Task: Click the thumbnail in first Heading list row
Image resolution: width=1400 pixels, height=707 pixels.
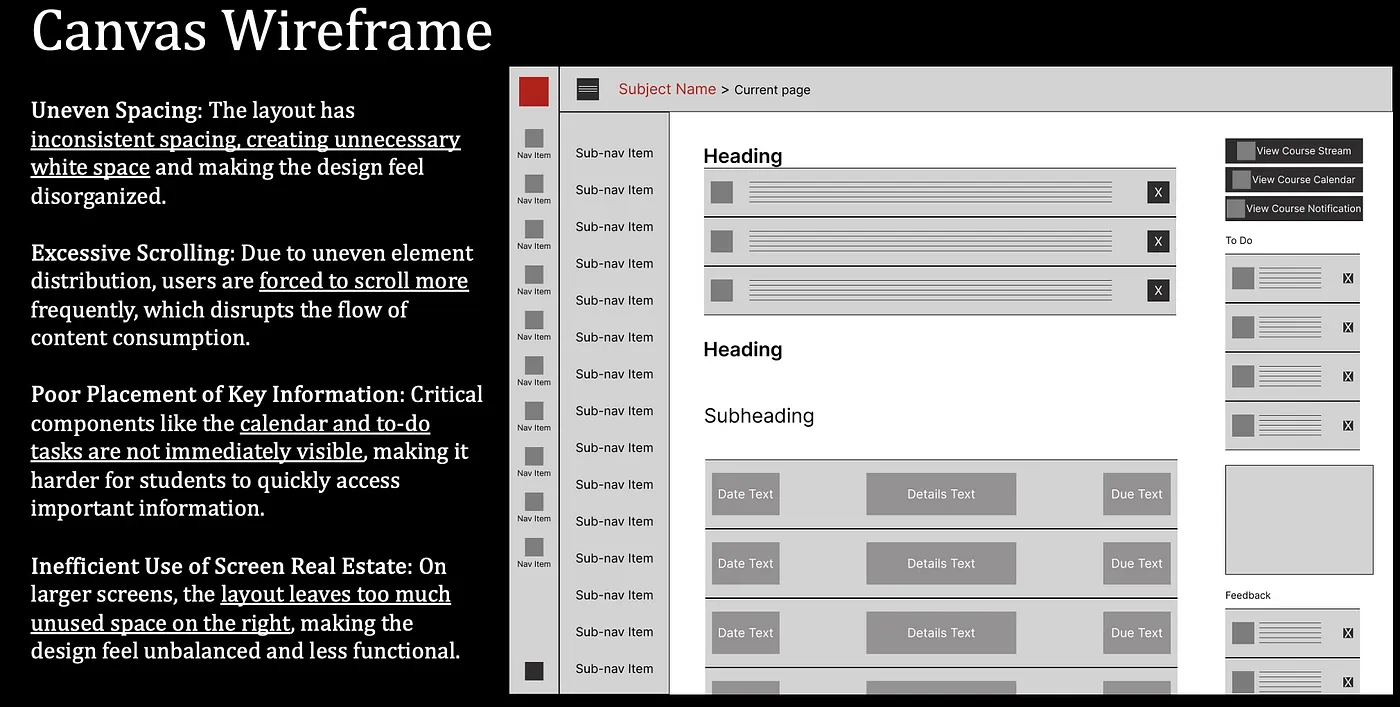Action: tap(722, 192)
